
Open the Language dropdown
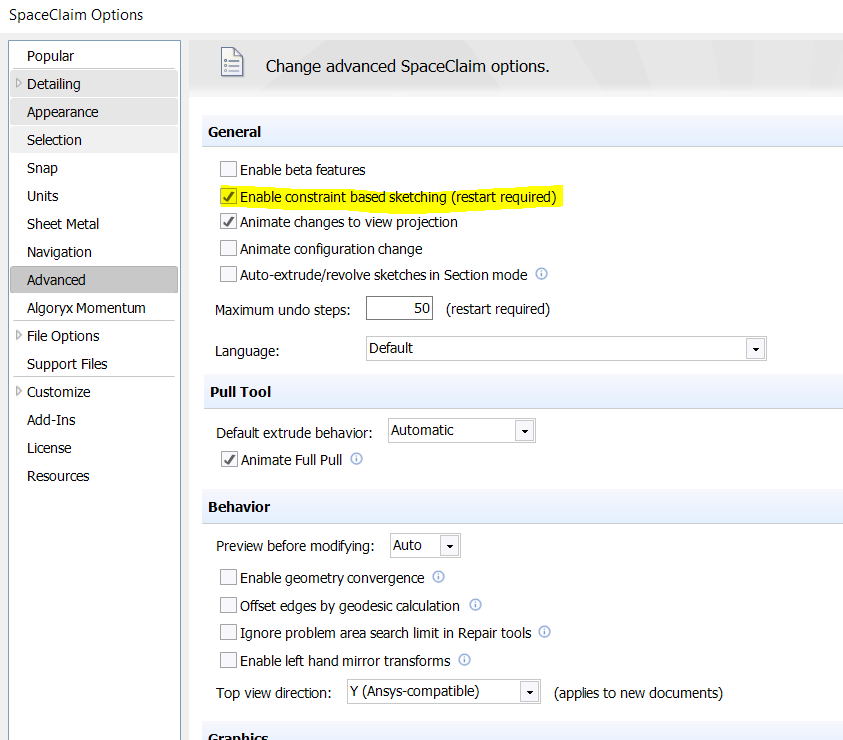pyautogui.click(x=755, y=349)
